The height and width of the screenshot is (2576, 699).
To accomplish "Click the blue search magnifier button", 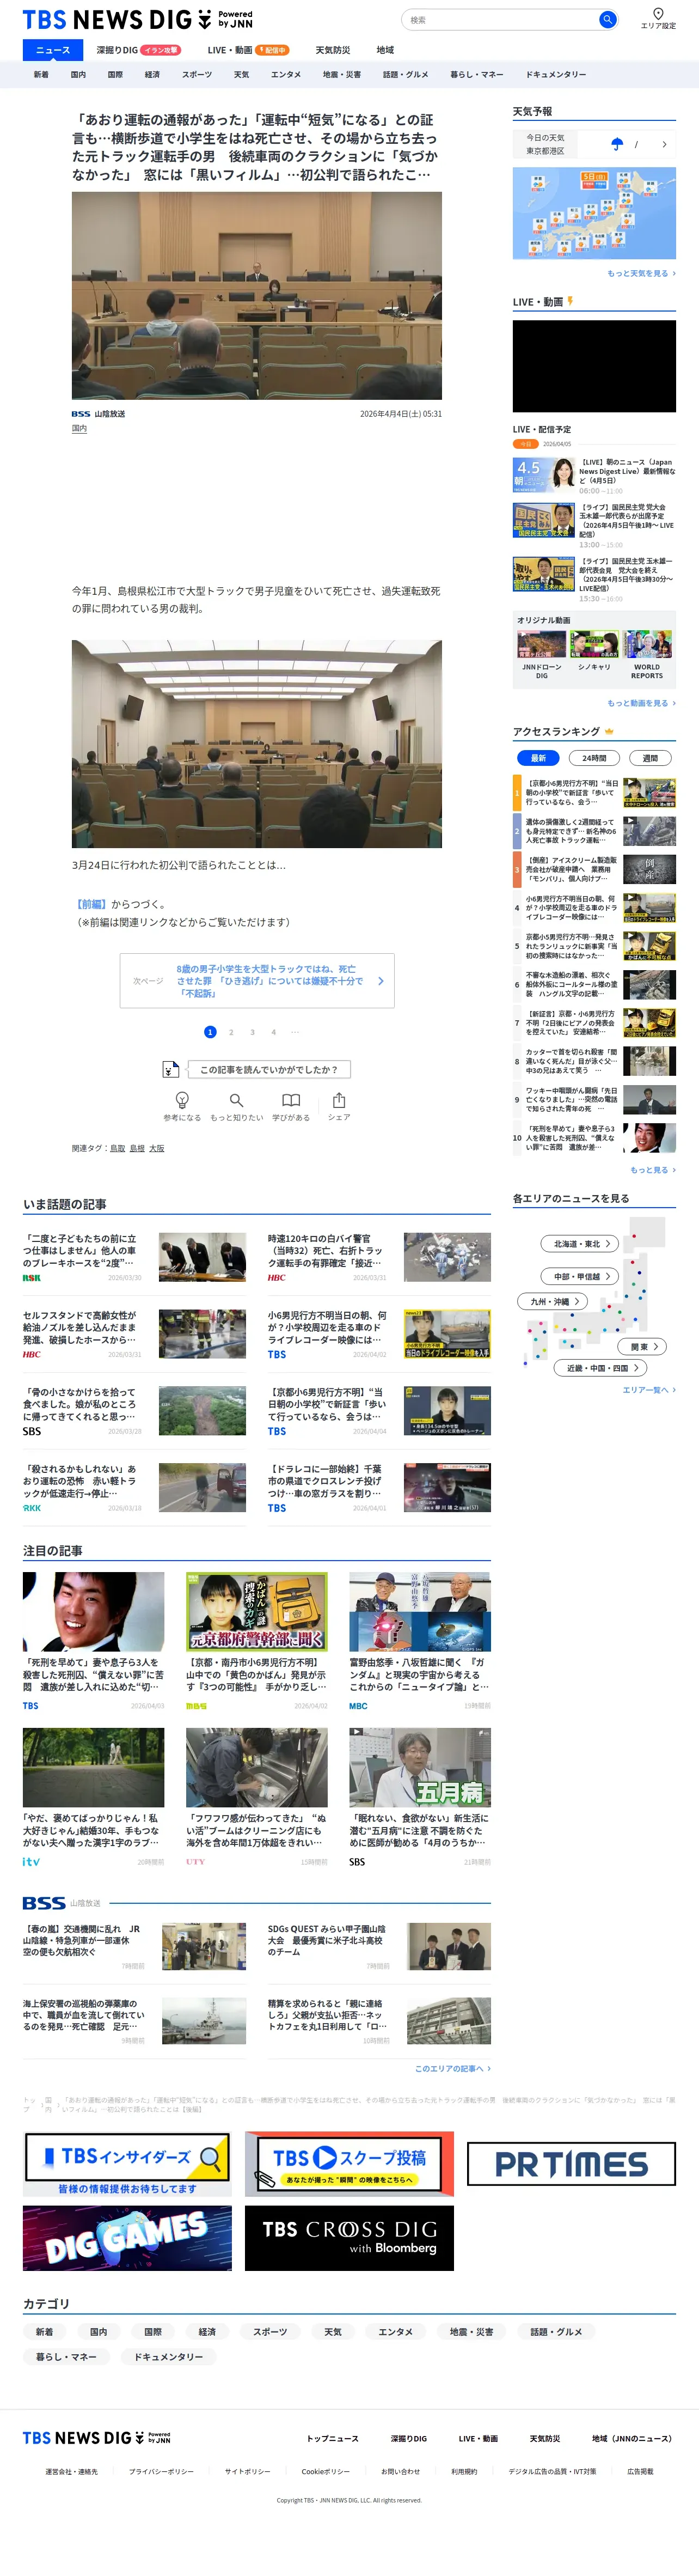I will point(606,20).
